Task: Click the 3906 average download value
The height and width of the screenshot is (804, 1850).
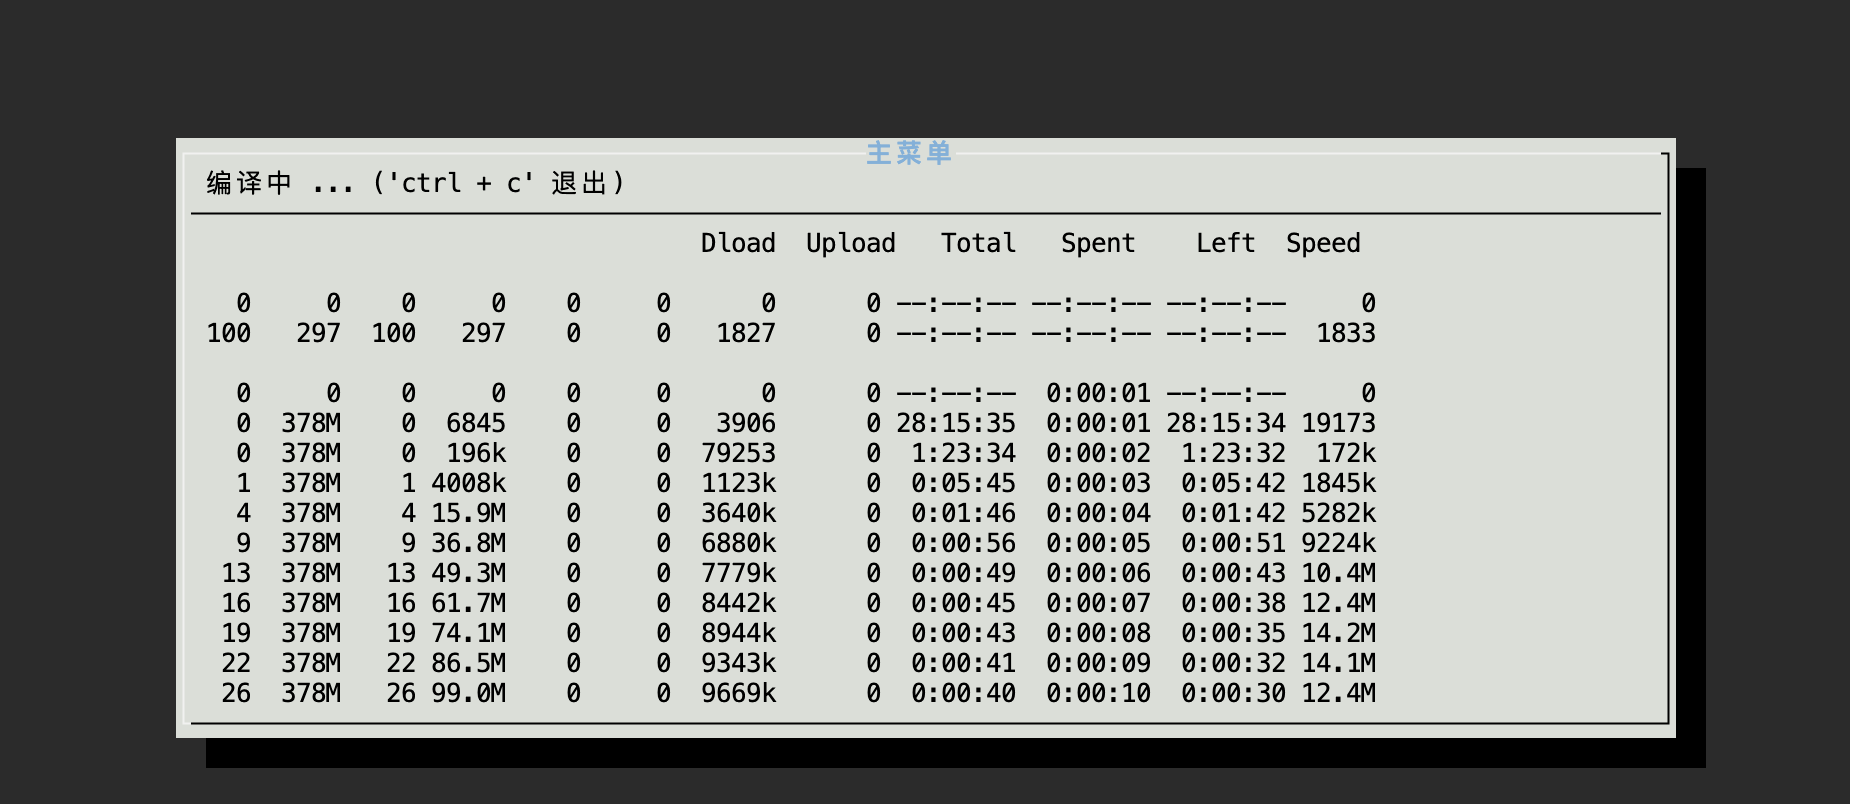Action: 746,423
